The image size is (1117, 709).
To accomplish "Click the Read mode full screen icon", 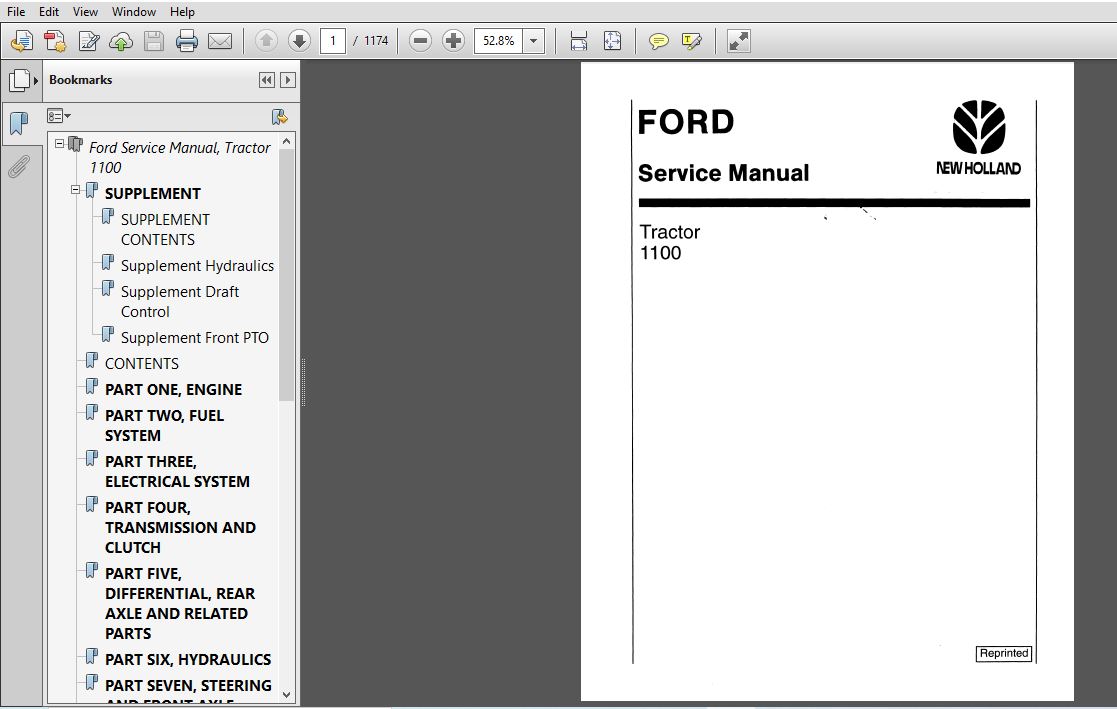I will coord(739,41).
